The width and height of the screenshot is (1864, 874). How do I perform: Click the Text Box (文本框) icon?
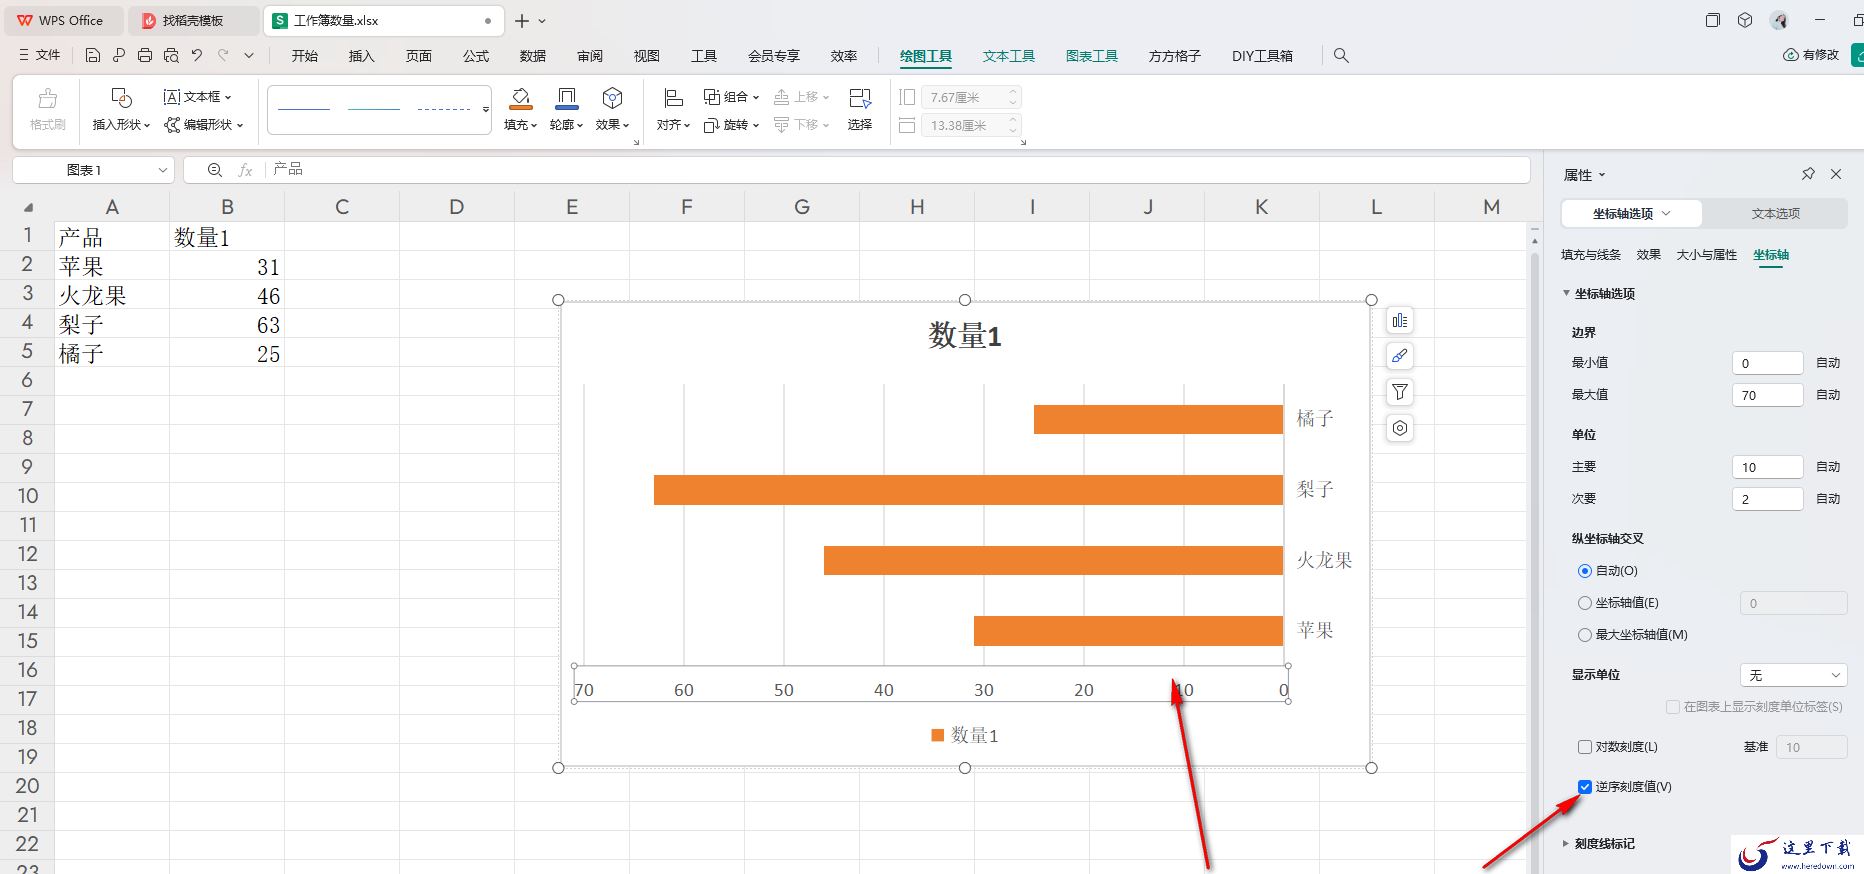tap(171, 97)
